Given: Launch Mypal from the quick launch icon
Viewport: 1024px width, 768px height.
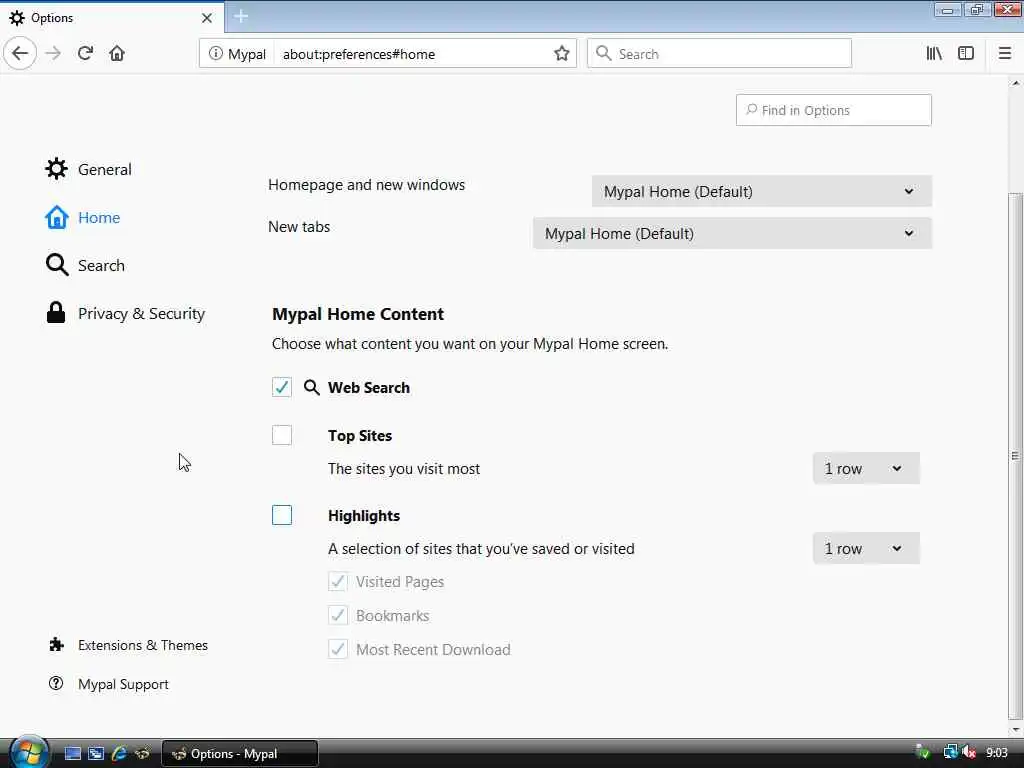Looking at the screenshot, I should point(142,754).
